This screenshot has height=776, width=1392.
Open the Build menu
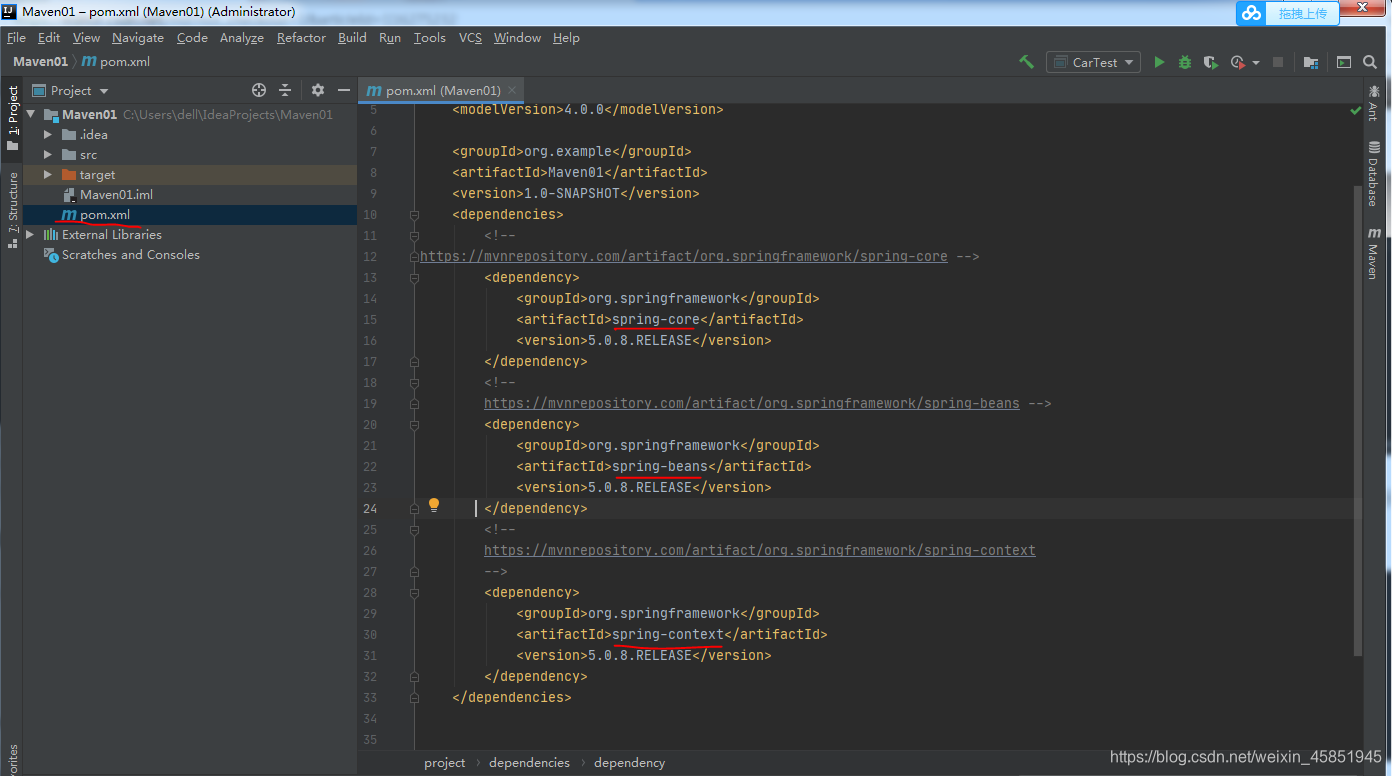pyautogui.click(x=352, y=37)
